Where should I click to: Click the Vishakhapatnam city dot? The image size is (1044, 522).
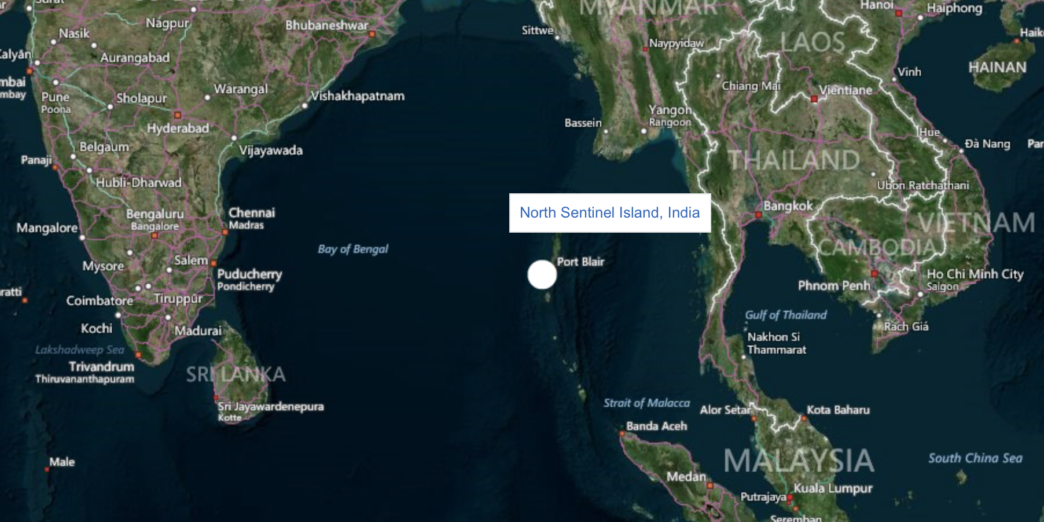305,105
